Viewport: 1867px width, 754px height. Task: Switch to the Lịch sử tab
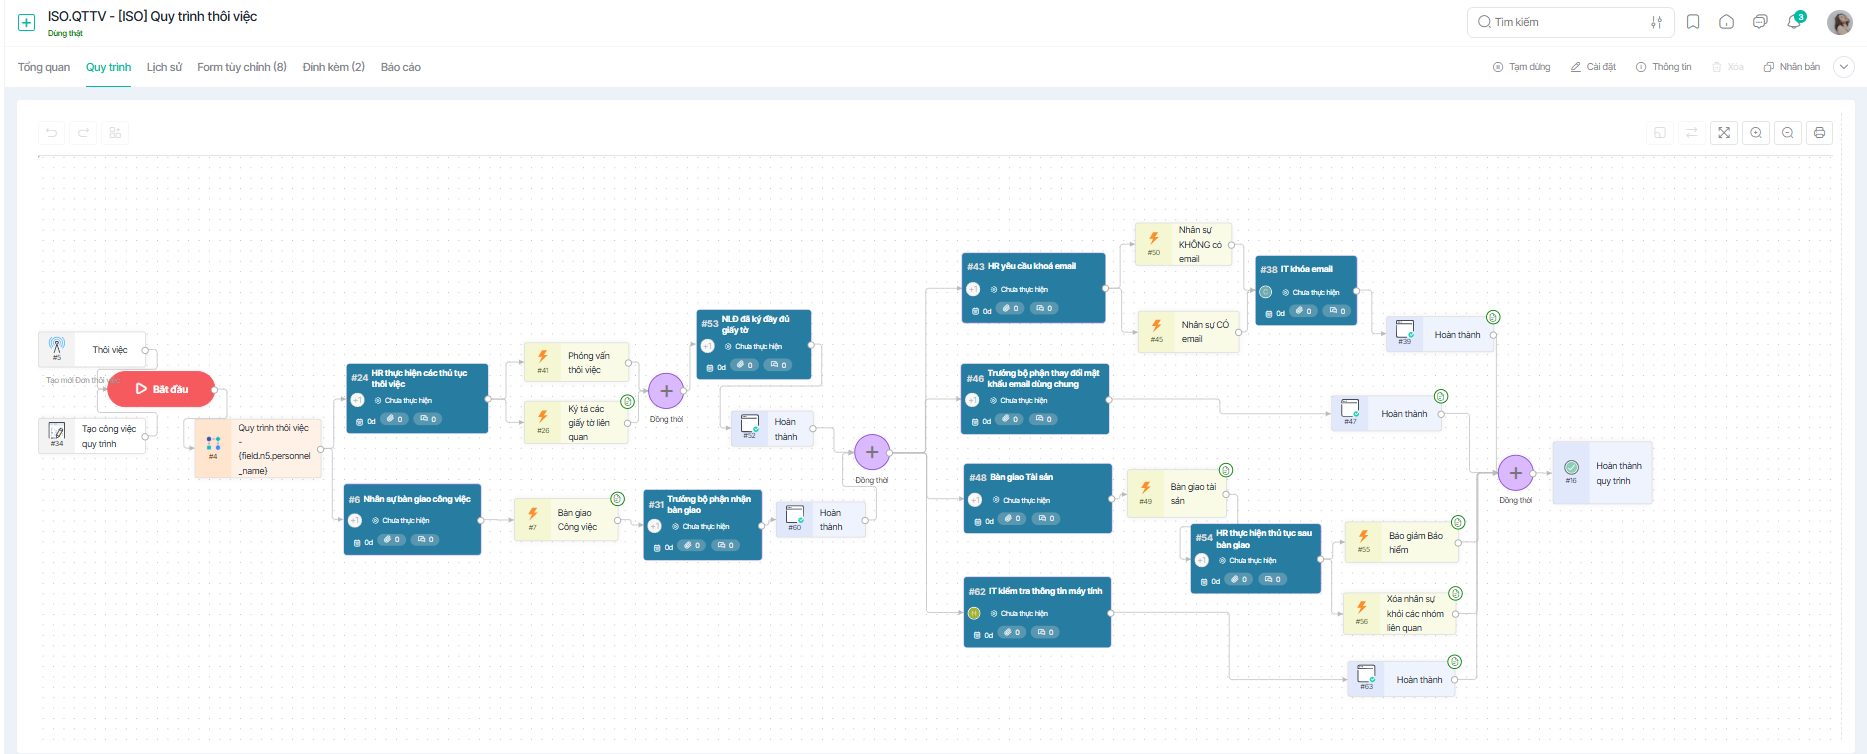click(x=164, y=67)
